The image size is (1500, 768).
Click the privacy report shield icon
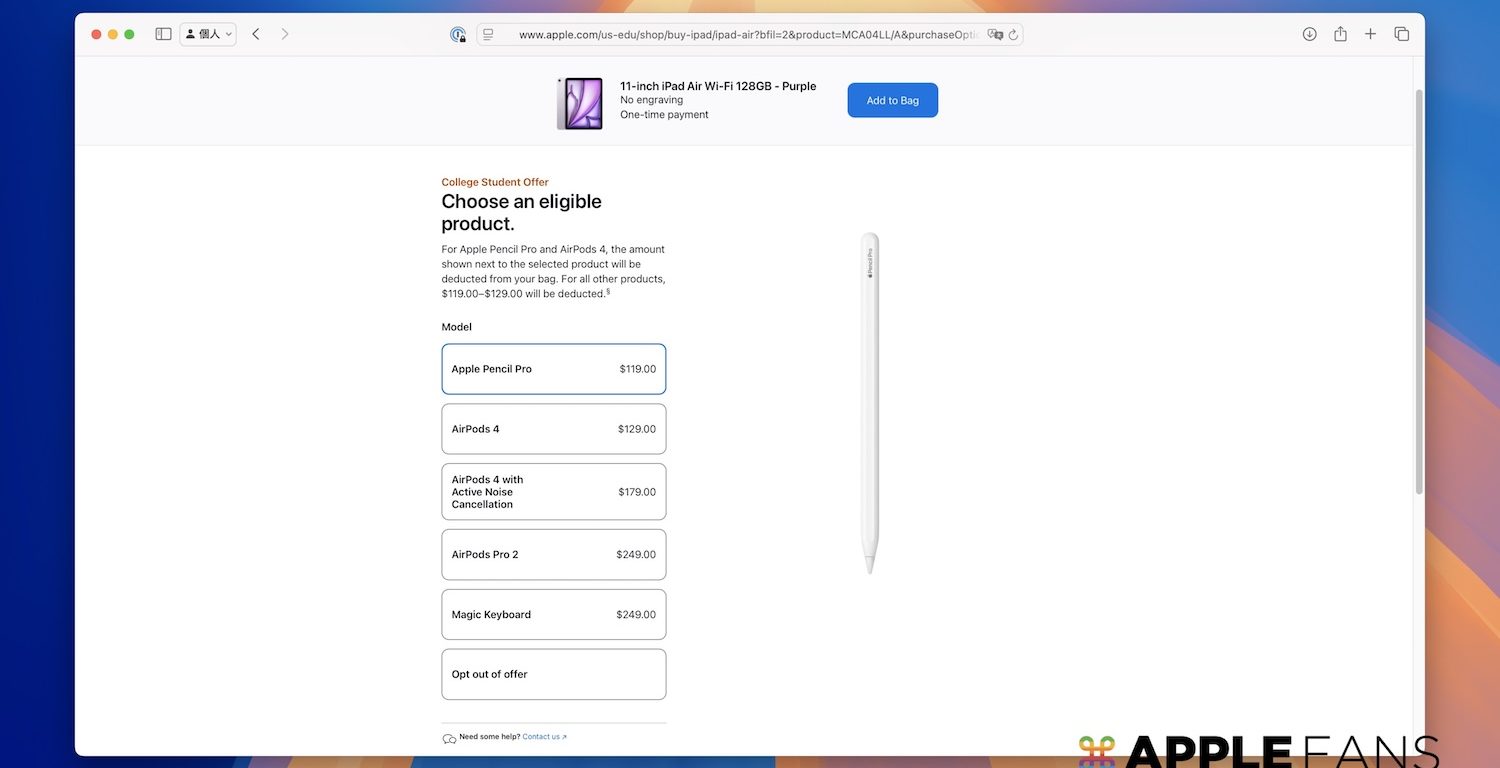click(x=458, y=35)
